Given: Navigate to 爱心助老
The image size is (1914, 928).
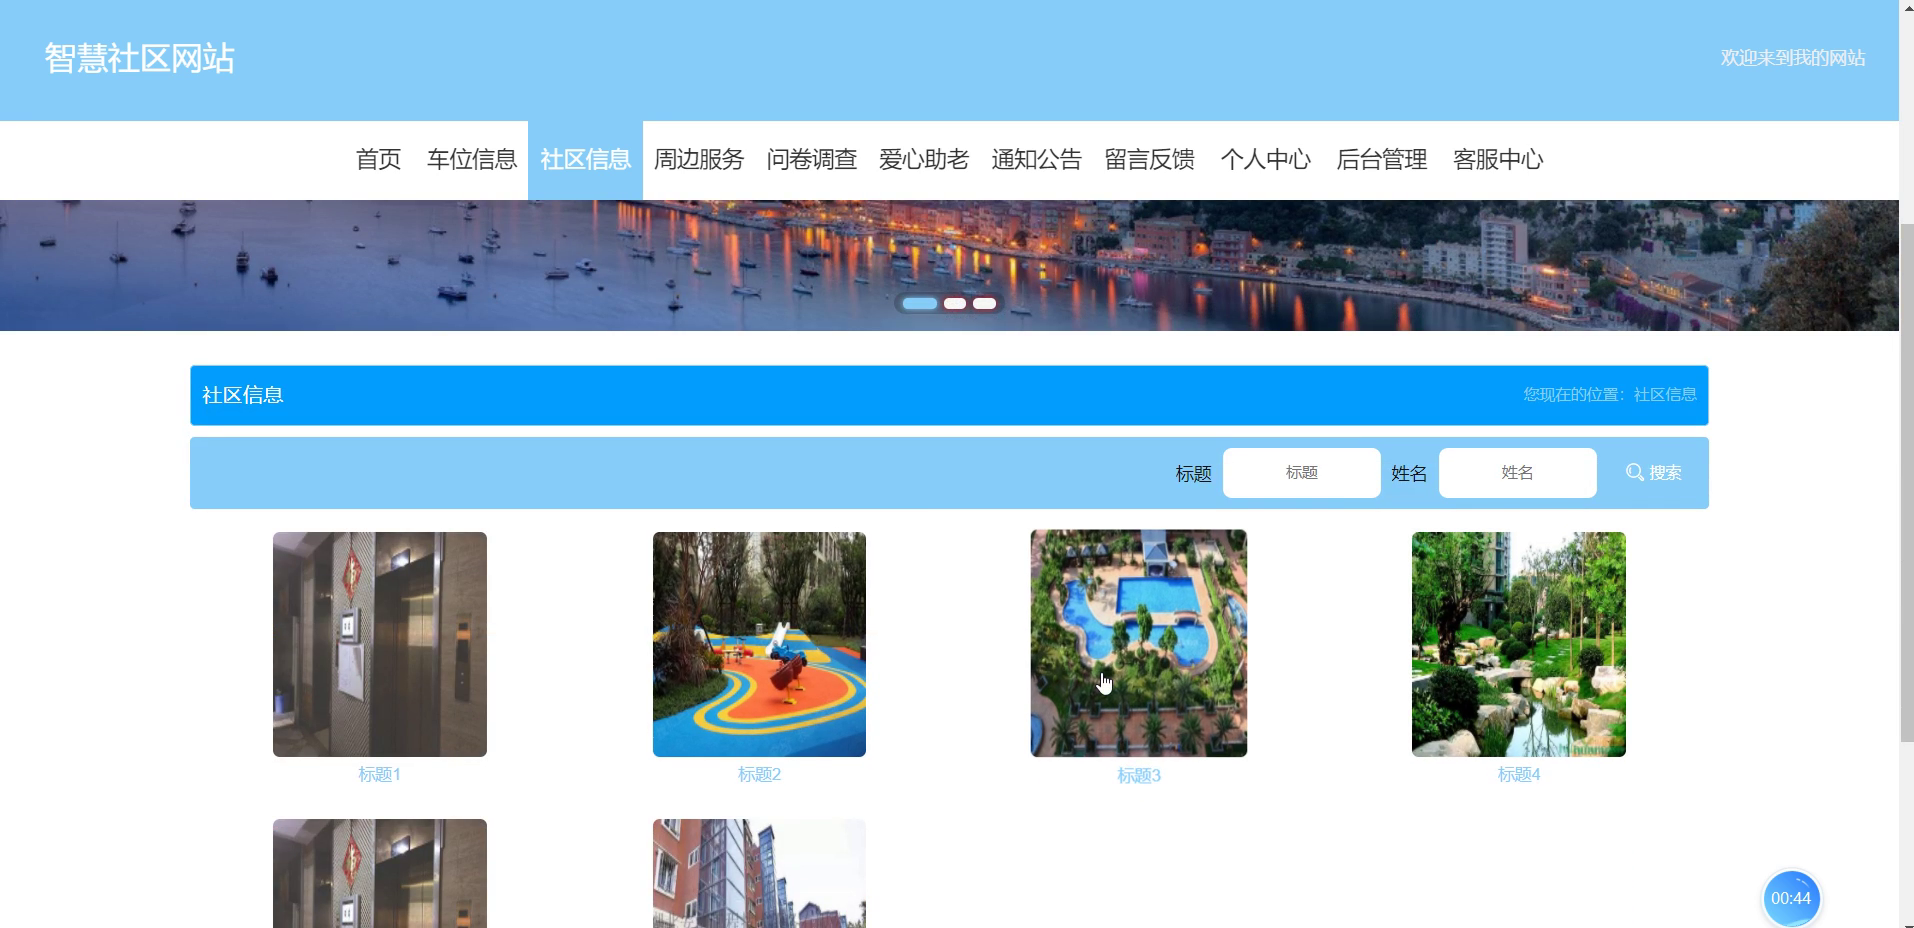Looking at the screenshot, I should tap(924, 160).
